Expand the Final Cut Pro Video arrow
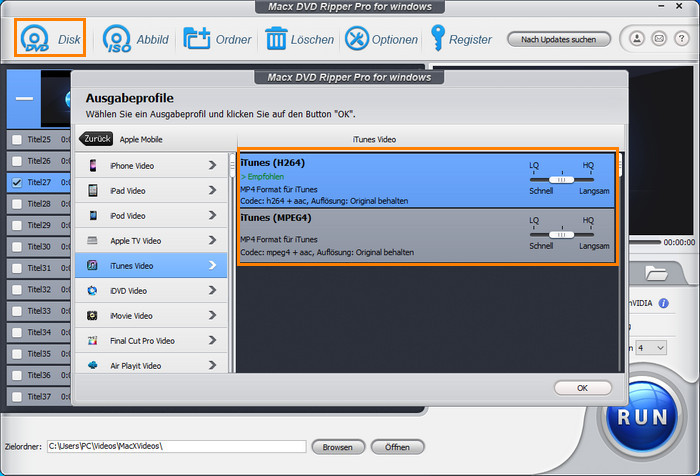 tap(212, 340)
